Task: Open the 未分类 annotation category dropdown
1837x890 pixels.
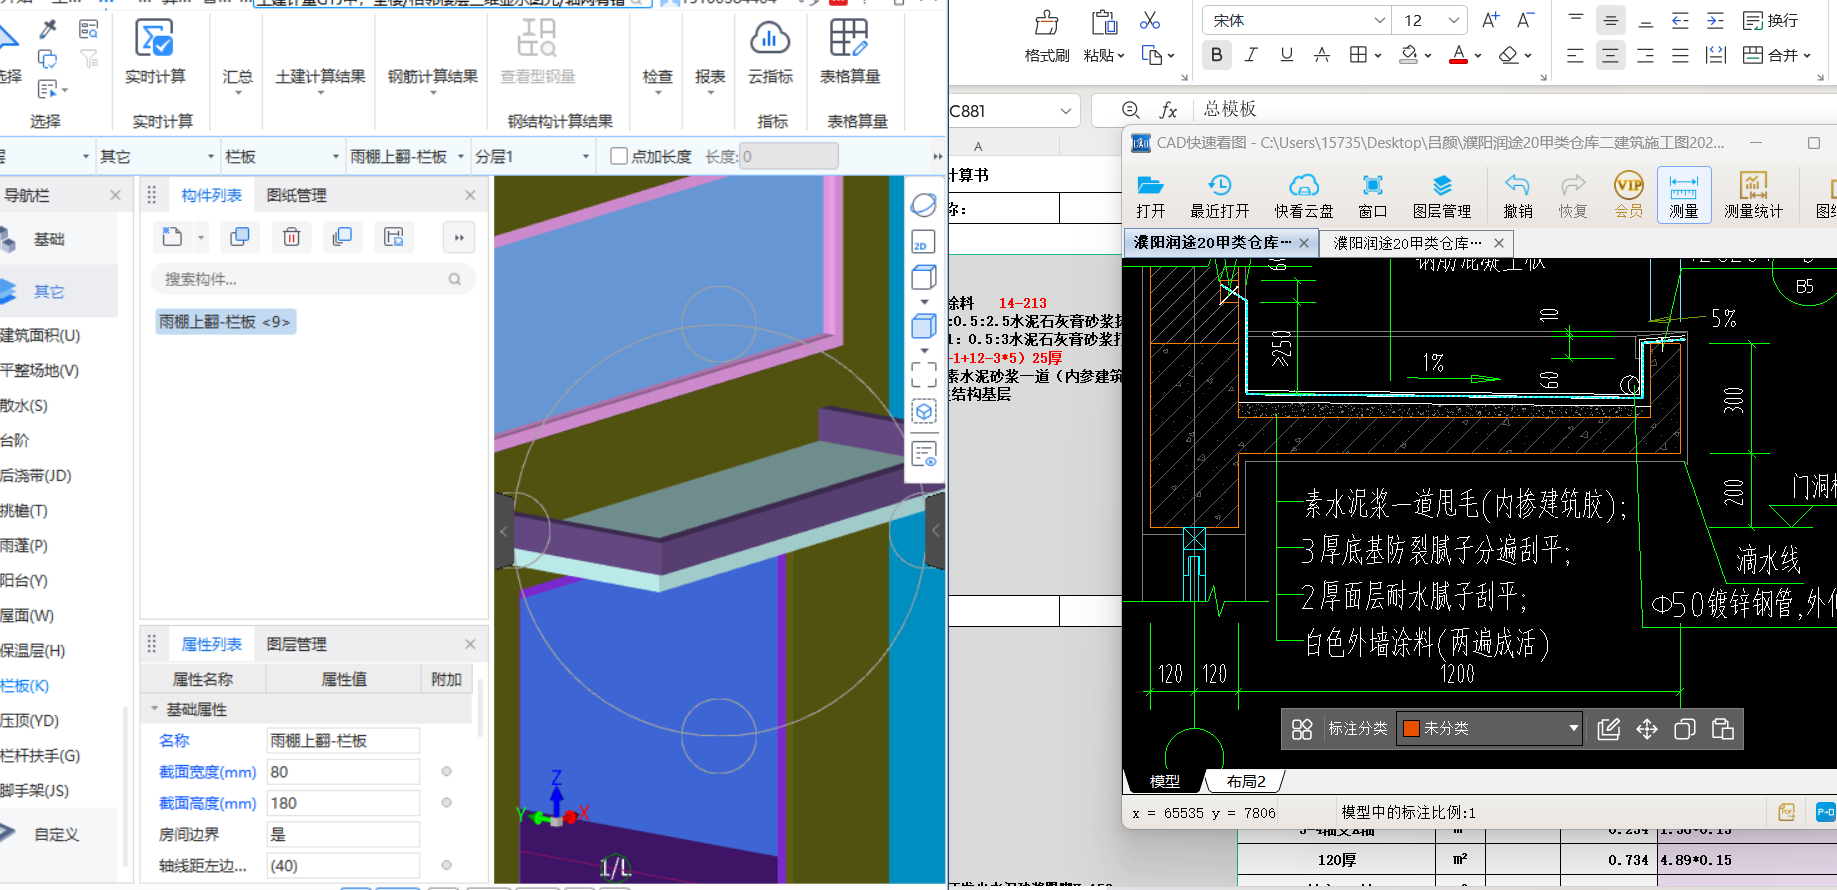Action: 1574,728
